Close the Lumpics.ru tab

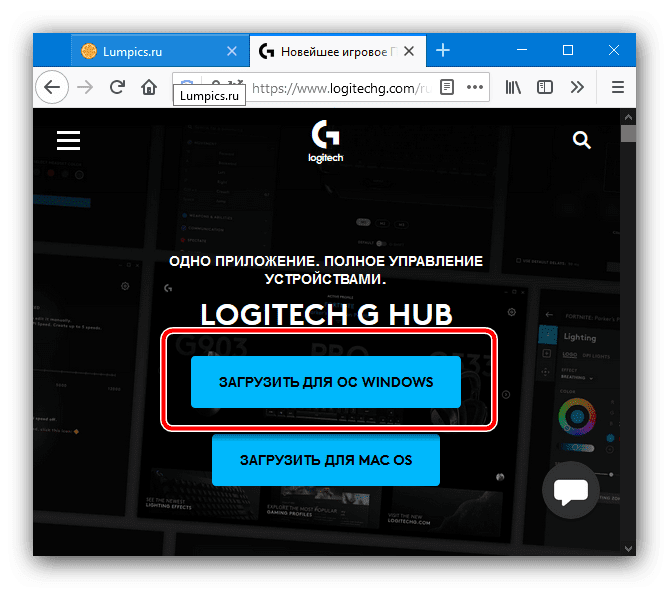232,52
